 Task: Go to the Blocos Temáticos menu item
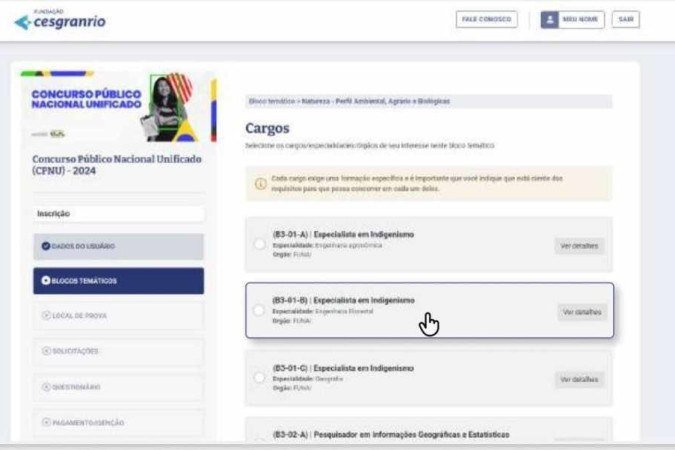pos(118,281)
